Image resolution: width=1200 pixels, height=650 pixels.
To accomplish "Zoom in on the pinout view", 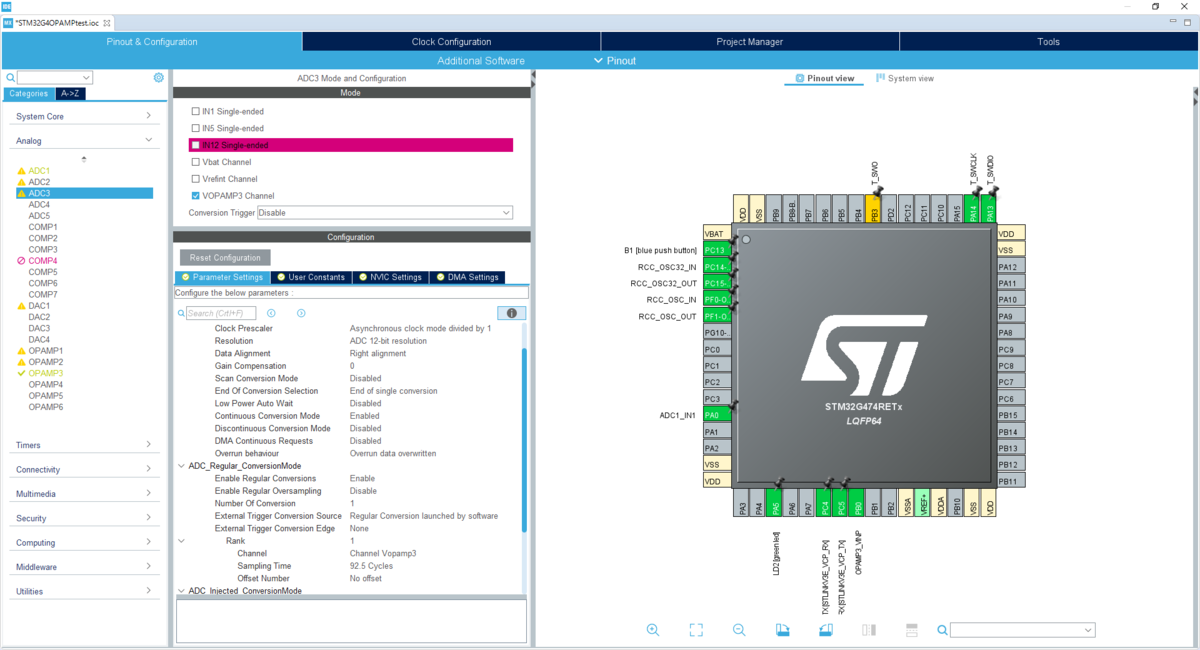I will point(653,630).
